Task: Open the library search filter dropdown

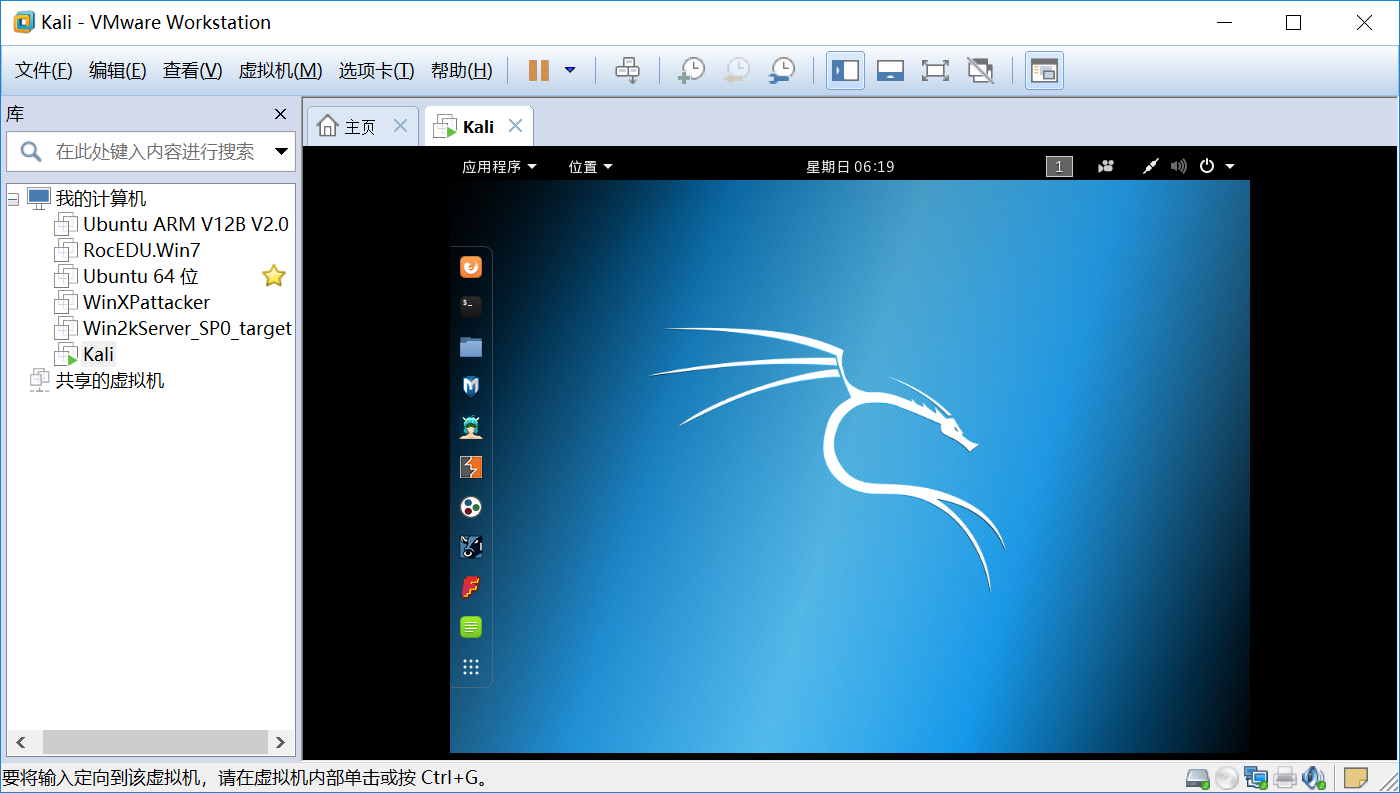Action: coord(282,152)
